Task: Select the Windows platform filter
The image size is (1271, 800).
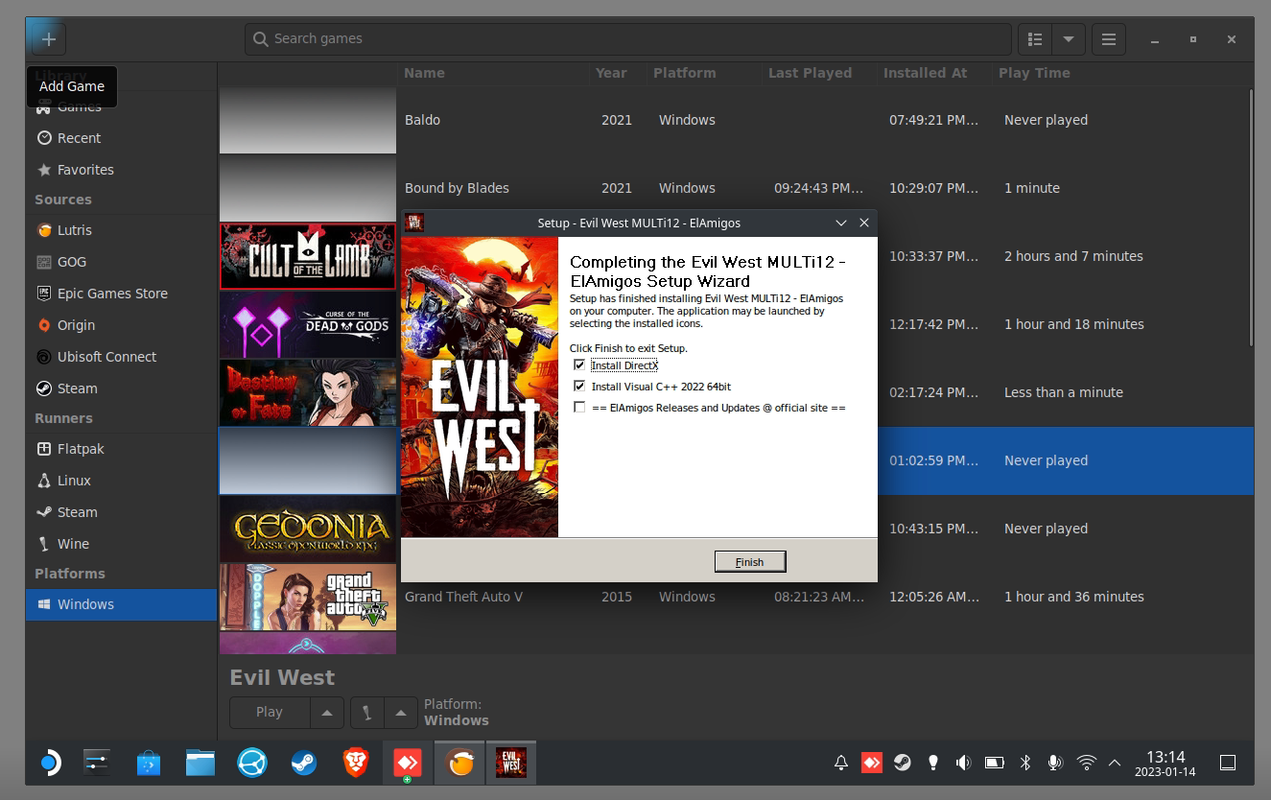Action: tap(121, 604)
